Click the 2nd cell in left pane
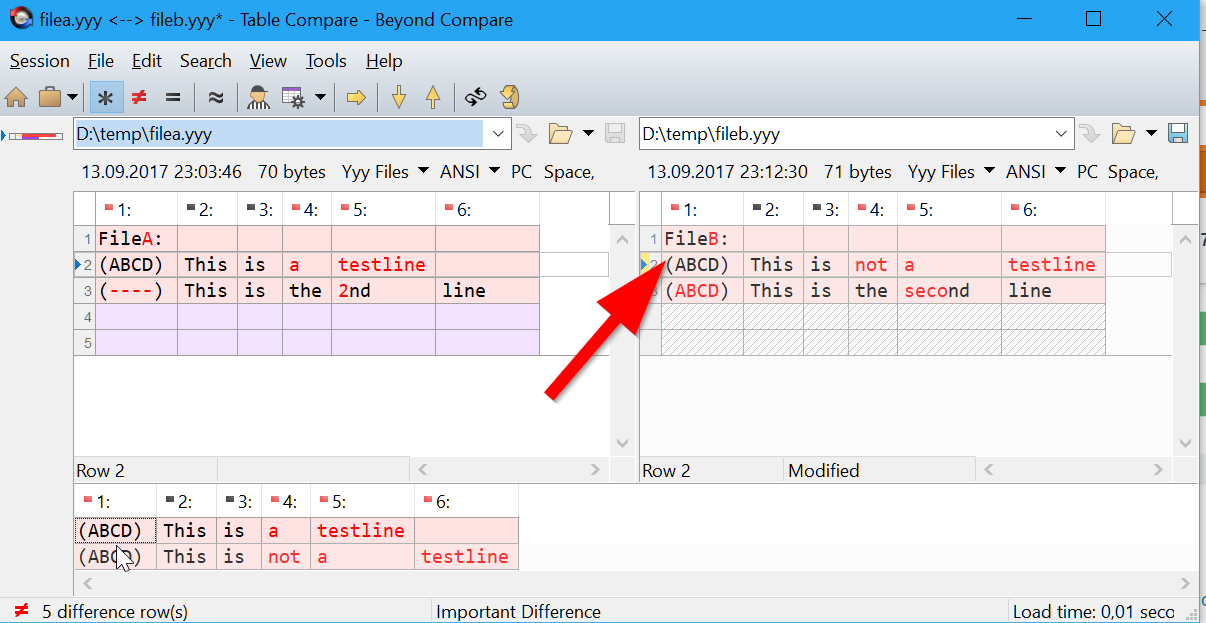 click(x=384, y=291)
